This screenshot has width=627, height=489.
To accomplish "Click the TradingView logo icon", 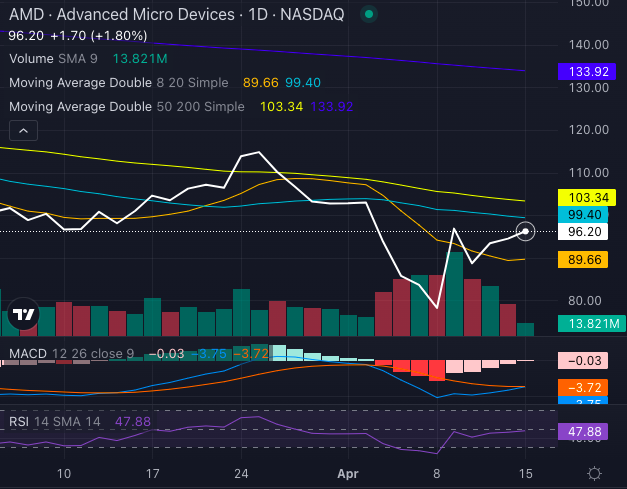I will 24,314.
